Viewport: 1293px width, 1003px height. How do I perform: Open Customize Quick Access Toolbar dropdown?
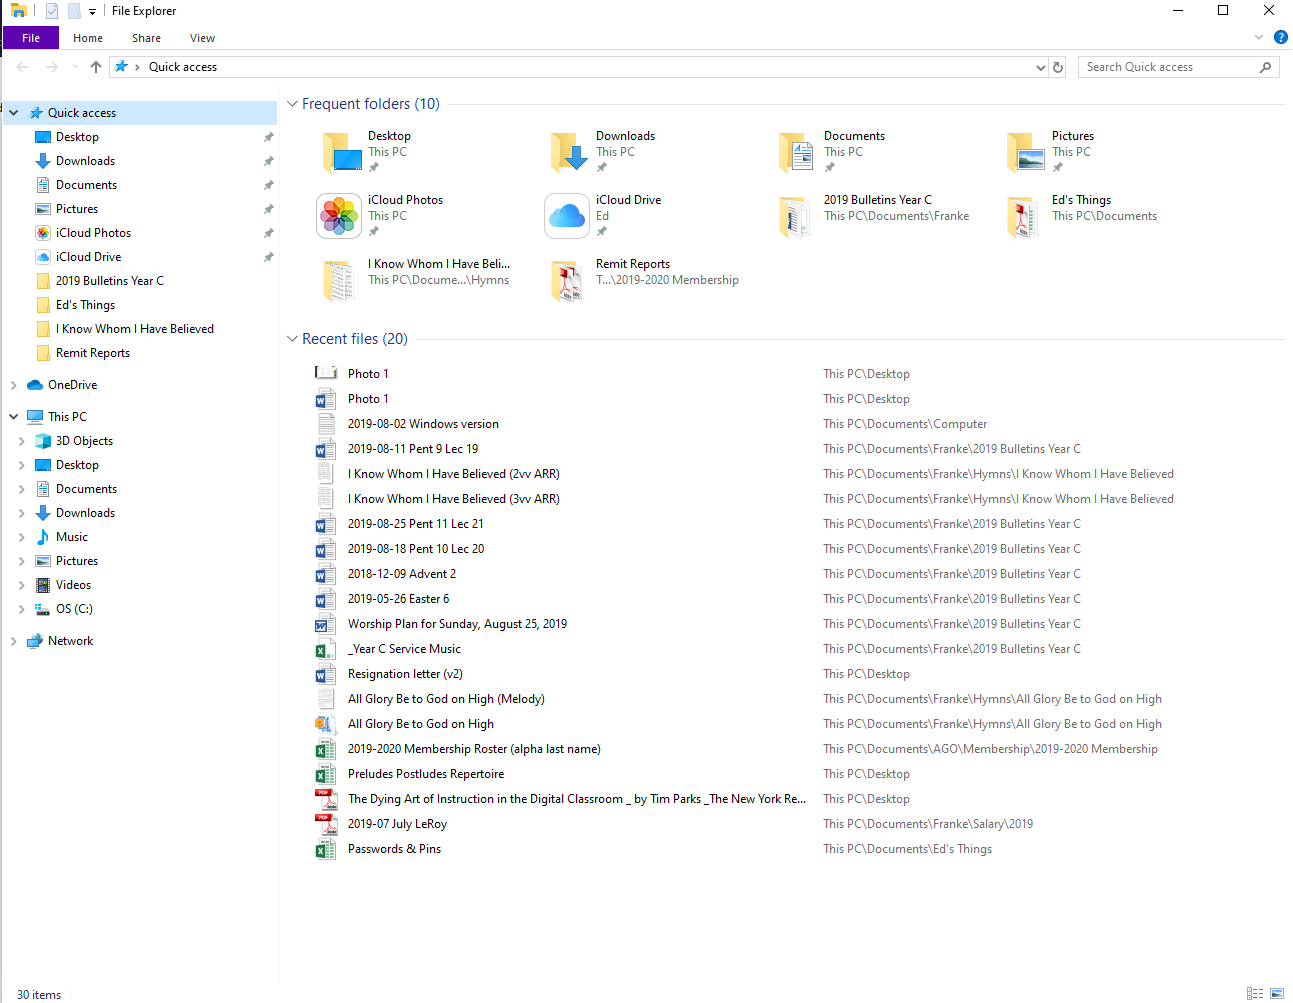(92, 11)
